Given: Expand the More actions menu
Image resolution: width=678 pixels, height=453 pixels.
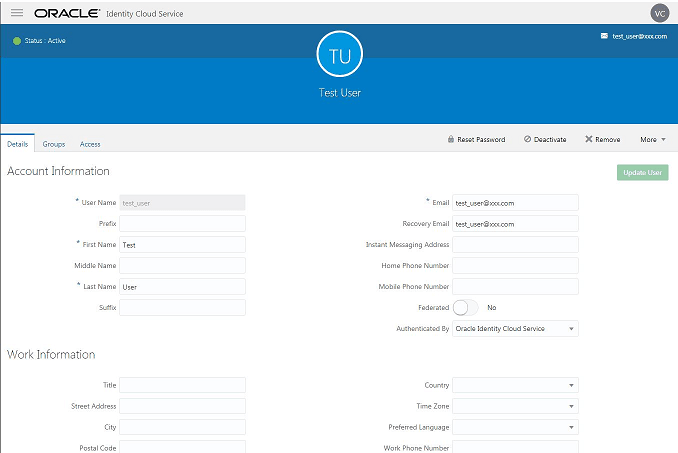Looking at the screenshot, I should coord(653,140).
